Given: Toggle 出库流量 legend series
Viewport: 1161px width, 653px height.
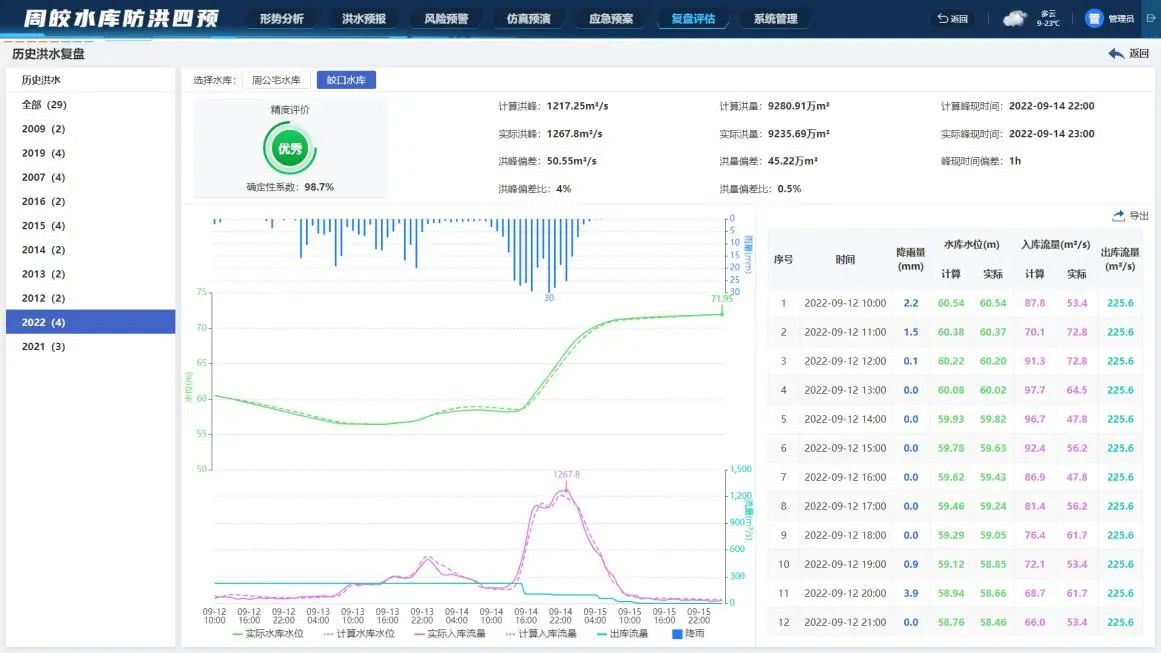Looking at the screenshot, I should coord(621,633).
